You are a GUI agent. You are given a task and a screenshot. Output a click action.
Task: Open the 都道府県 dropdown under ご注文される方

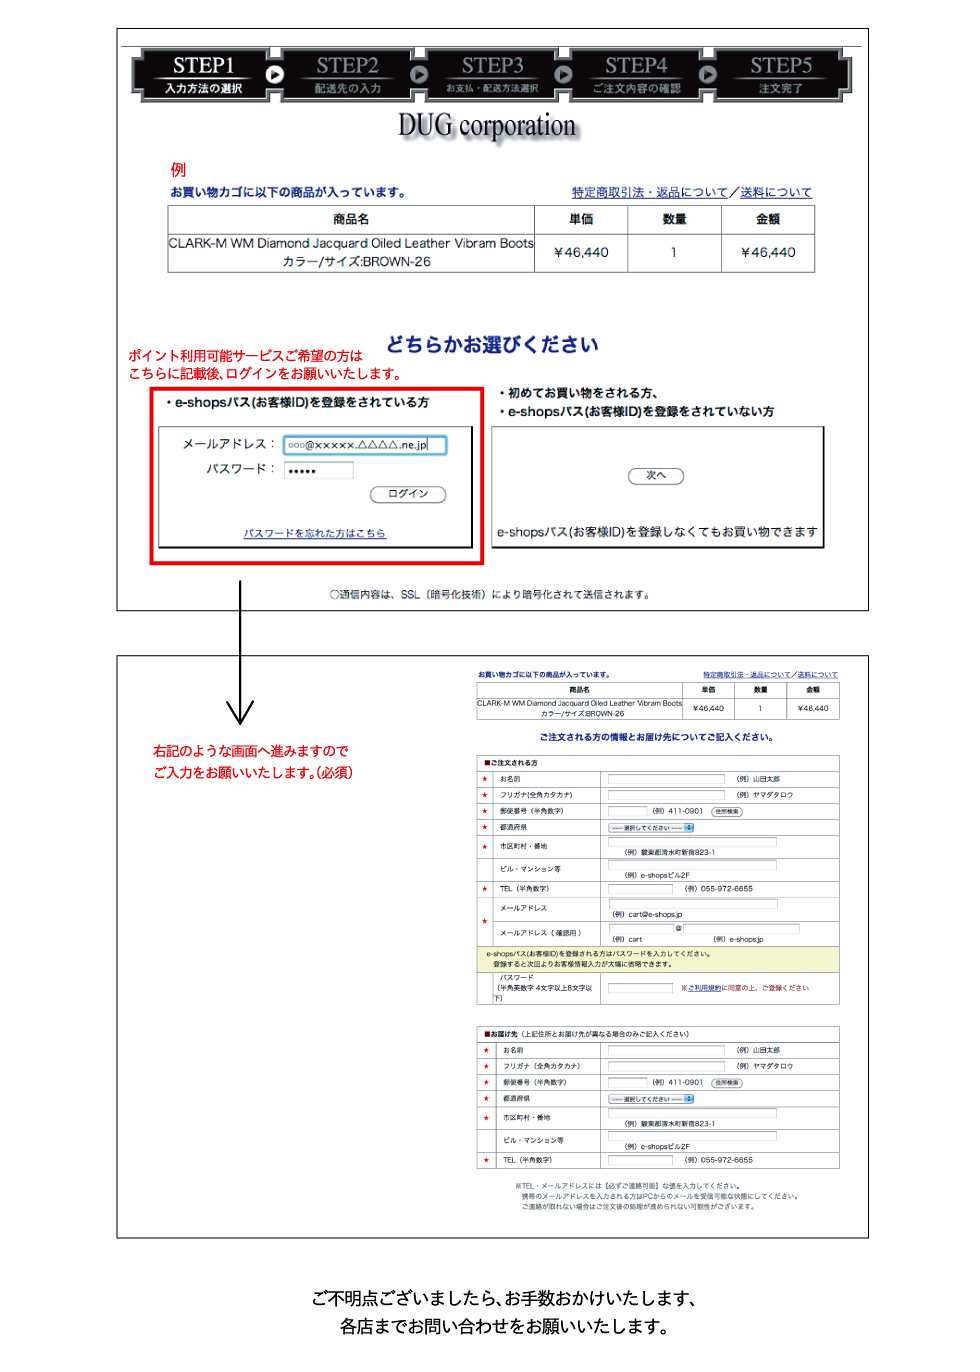tap(651, 828)
